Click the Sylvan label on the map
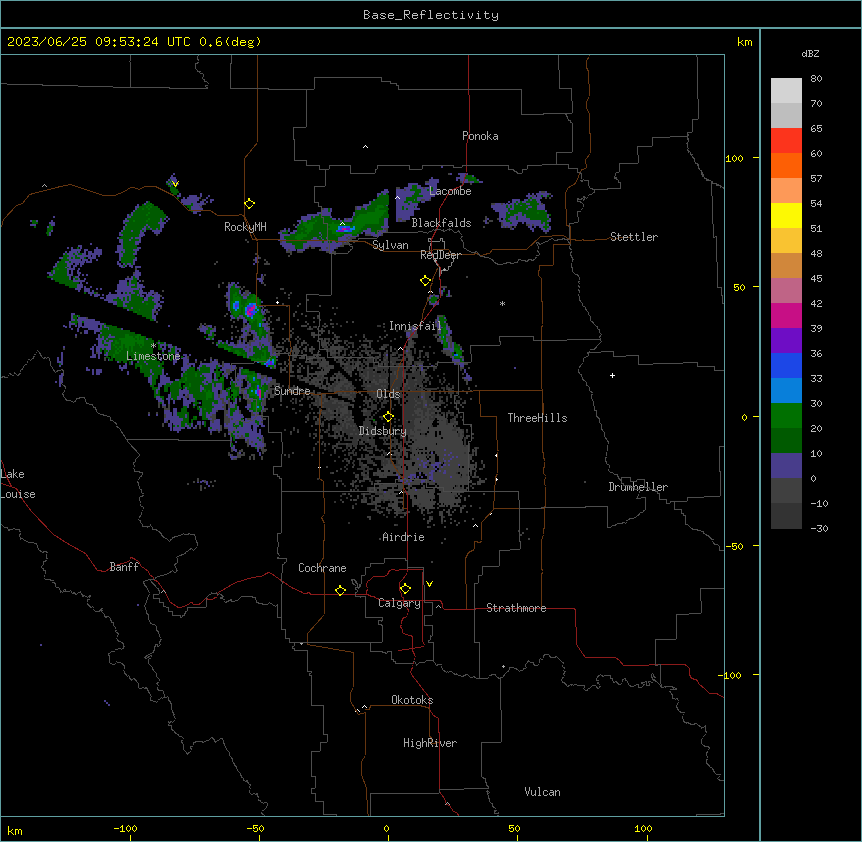Screen dimensions: 862x842 click(x=390, y=245)
